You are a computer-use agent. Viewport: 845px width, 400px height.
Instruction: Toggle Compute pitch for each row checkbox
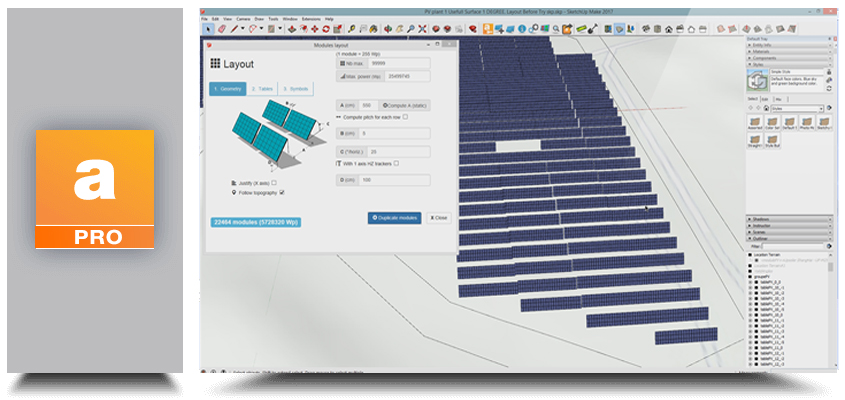(405, 117)
